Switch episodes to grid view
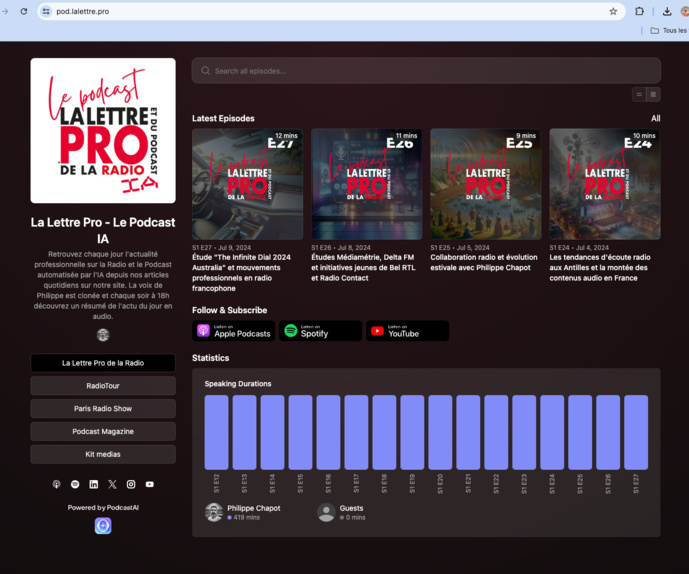This screenshot has height=574, width=689. 653,94
